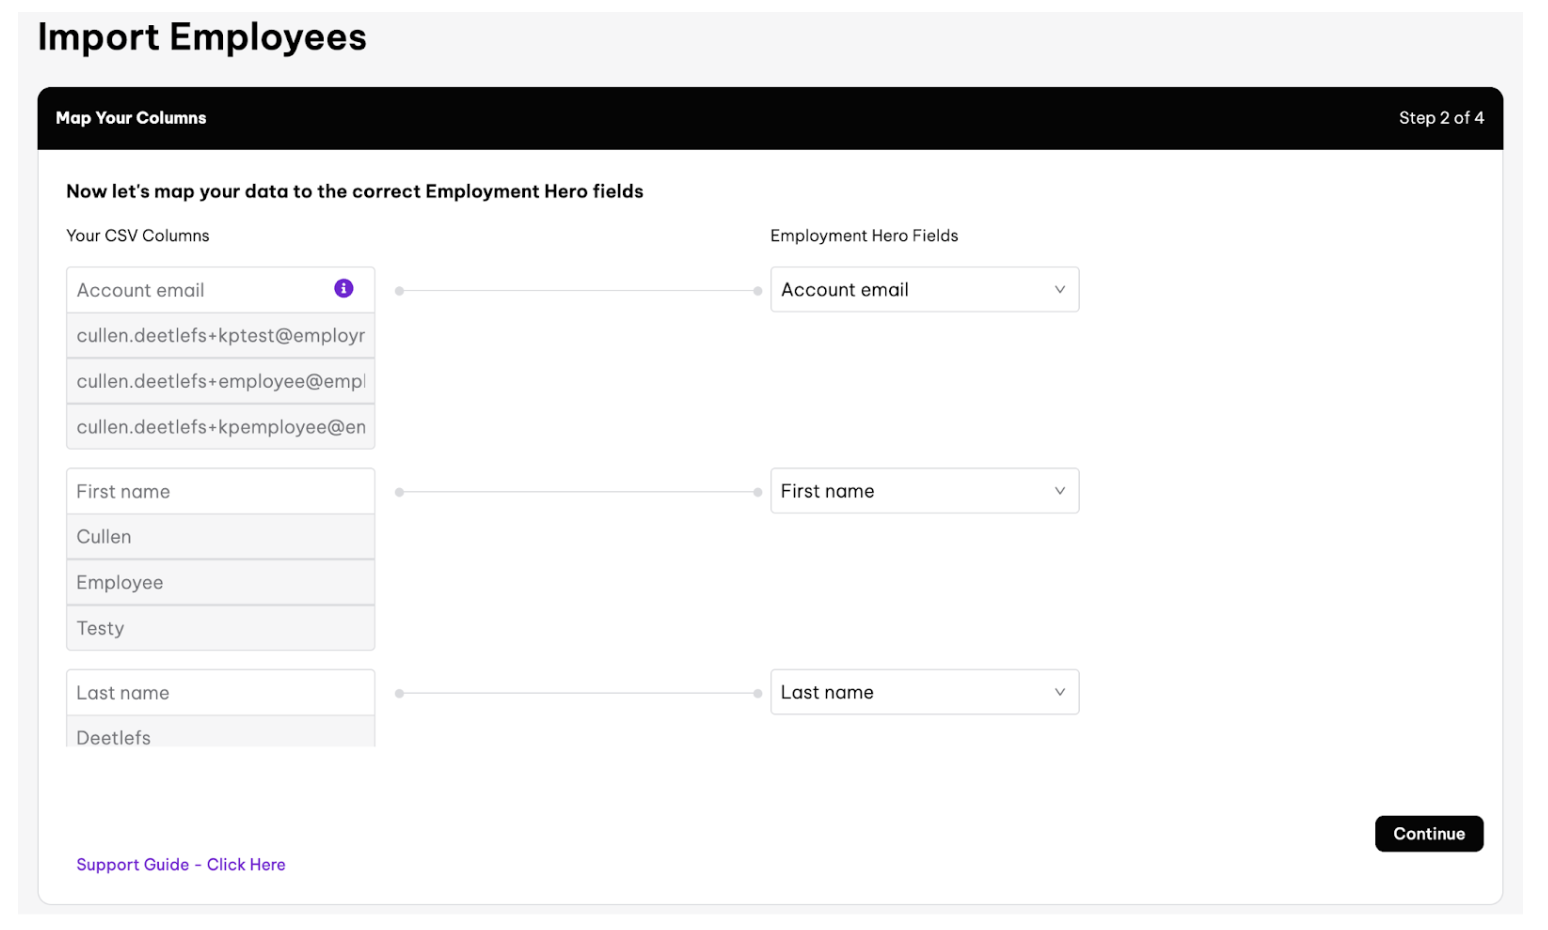The width and height of the screenshot is (1548, 930).
Task: Click the left dot of Account email connector
Action: click(x=399, y=291)
